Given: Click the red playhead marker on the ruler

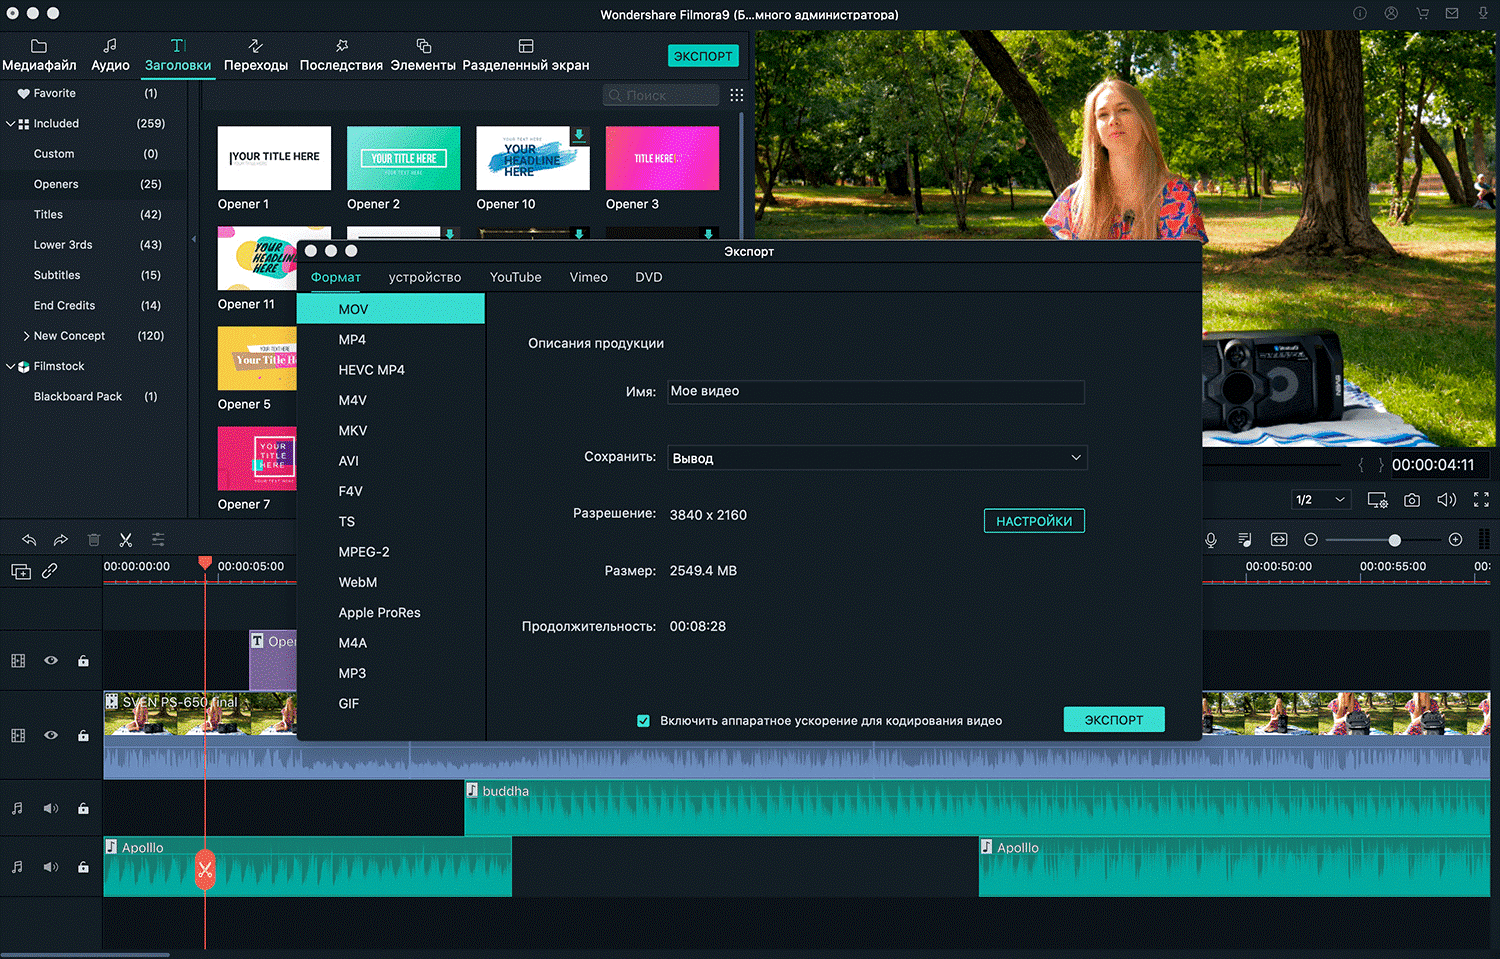Looking at the screenshot, I should pos(205,563).
